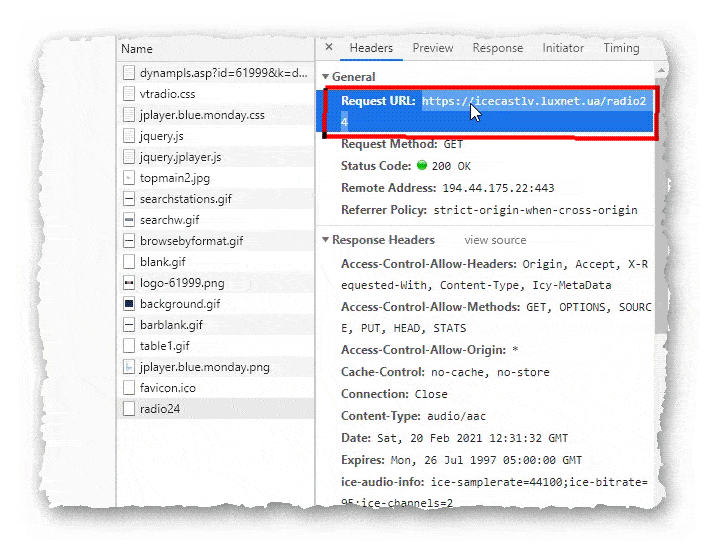704x544 pixels.
Task: Click the image icon beside topmain2.jpg
Action: pyautogui.click(x=129, y=178)
